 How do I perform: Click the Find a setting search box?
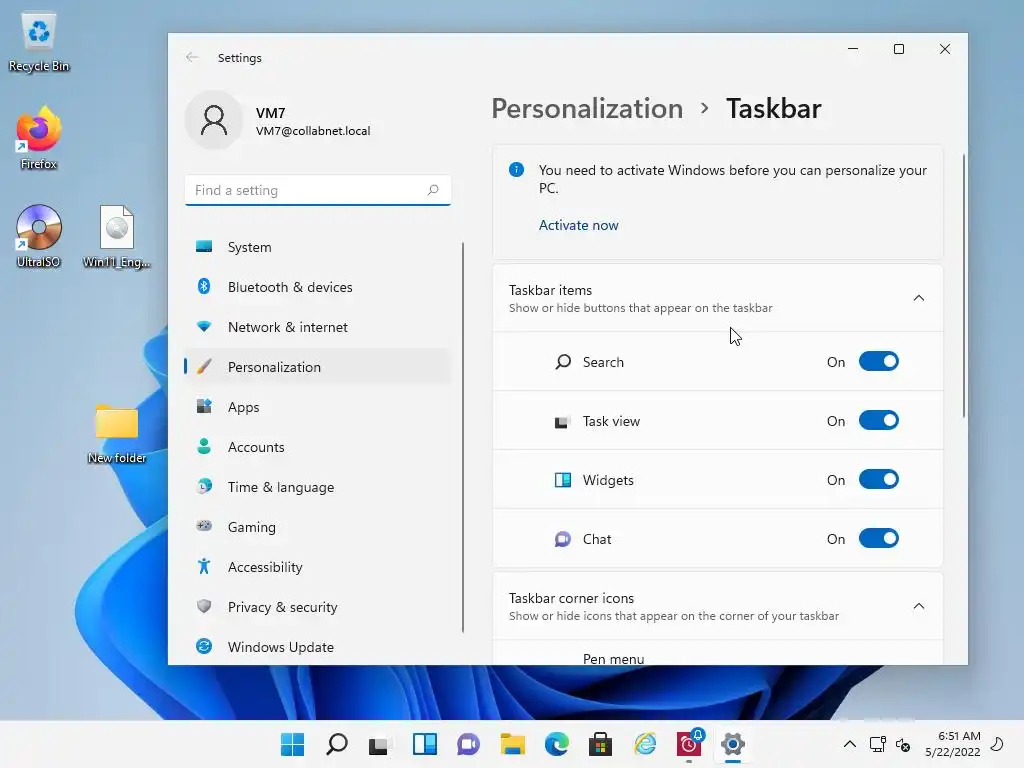tap(317, 190)
